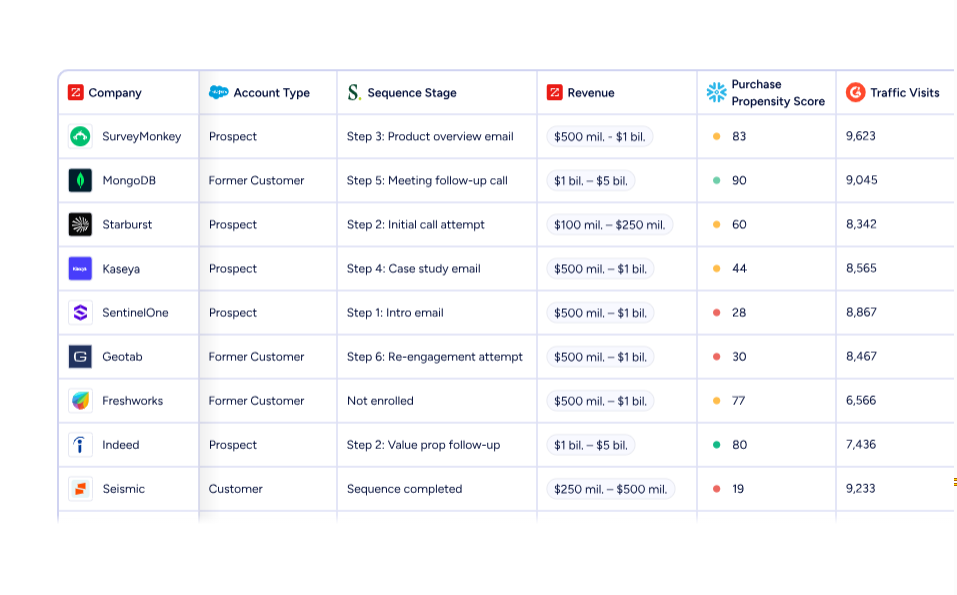The image size is (957, 595).
Task: Select the Seismic company name
Action: (x=123, y=489)
